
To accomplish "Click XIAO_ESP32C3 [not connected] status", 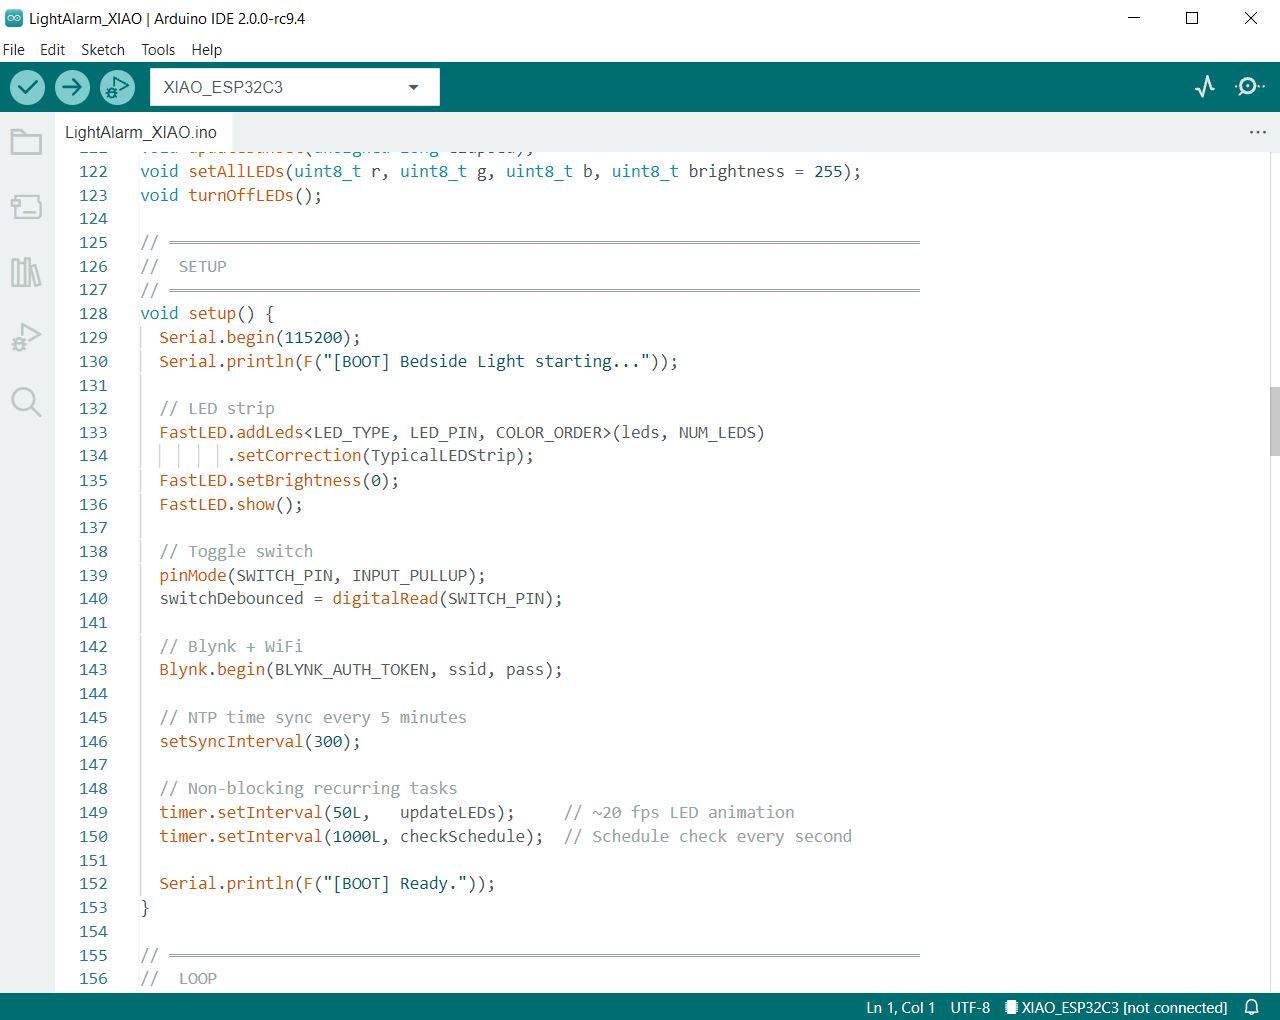I will pyautogui.click(x=1116, y=1007).
